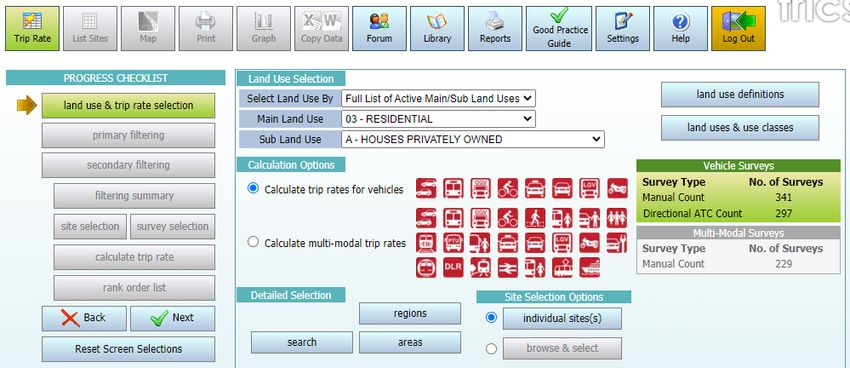Image resolution: width=850 pixels, height=368 pixels.
Task: Click the motorcycle icon in vehicles row
Action: coord(617,189)
